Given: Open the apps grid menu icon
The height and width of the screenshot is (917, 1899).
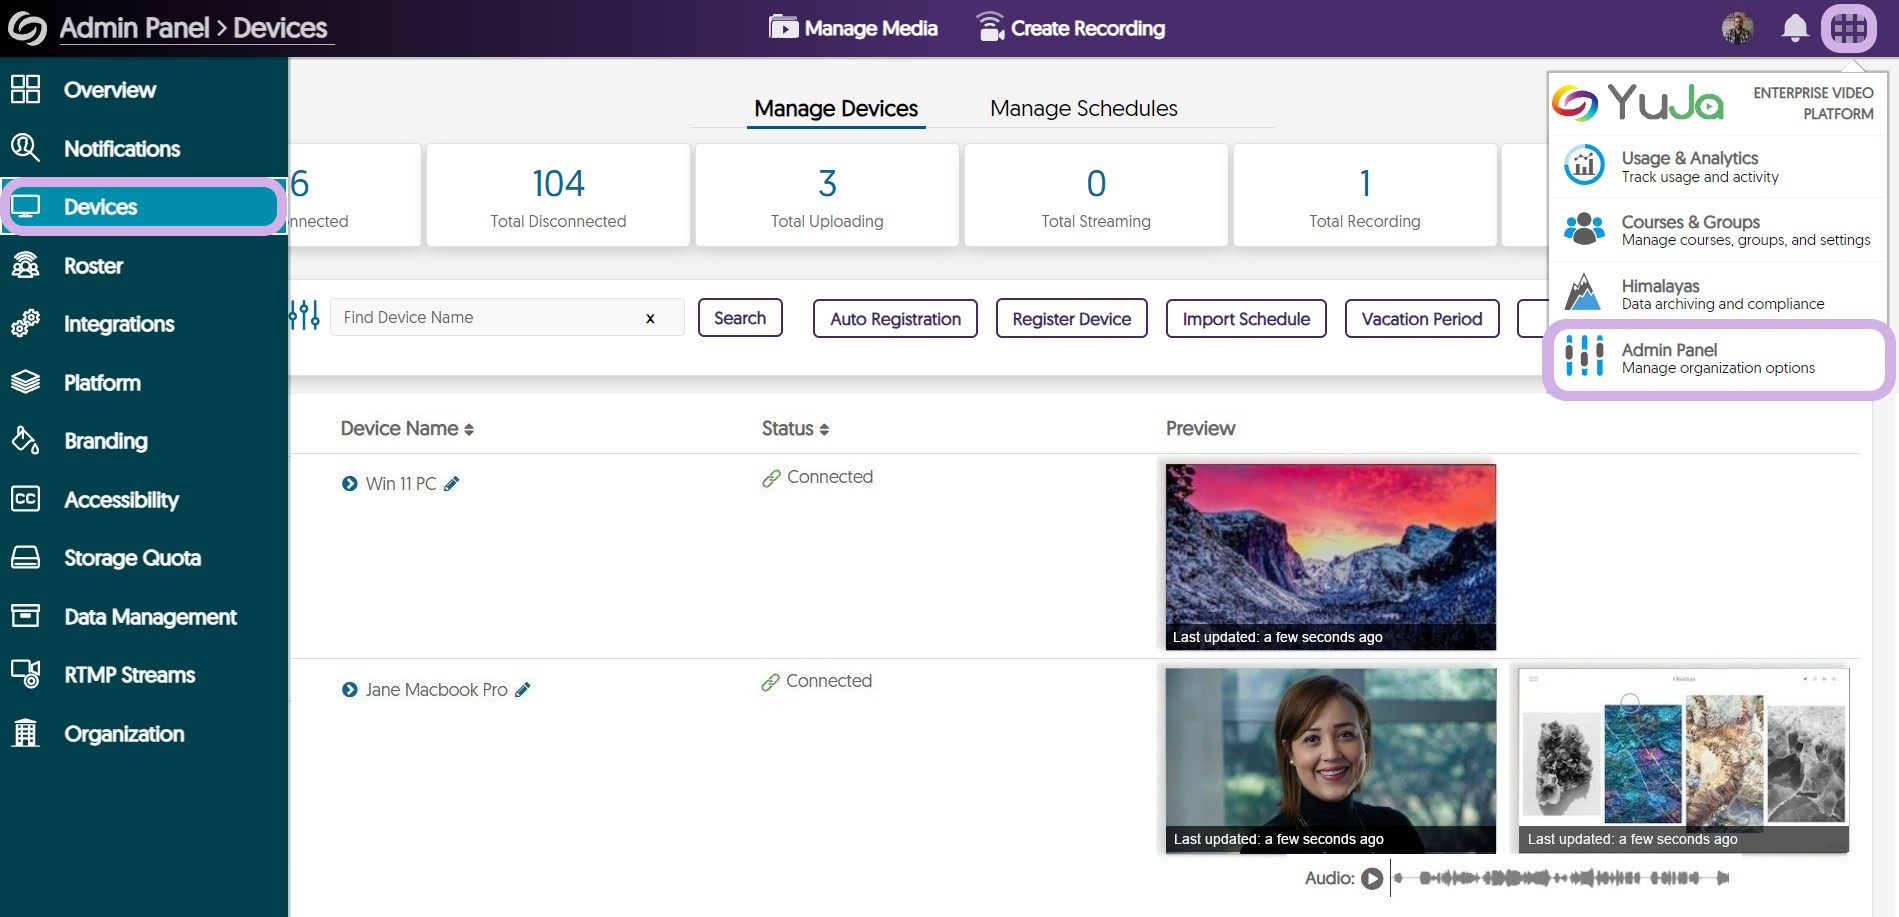Looking at the screenshot, I should click(1848, 28).
